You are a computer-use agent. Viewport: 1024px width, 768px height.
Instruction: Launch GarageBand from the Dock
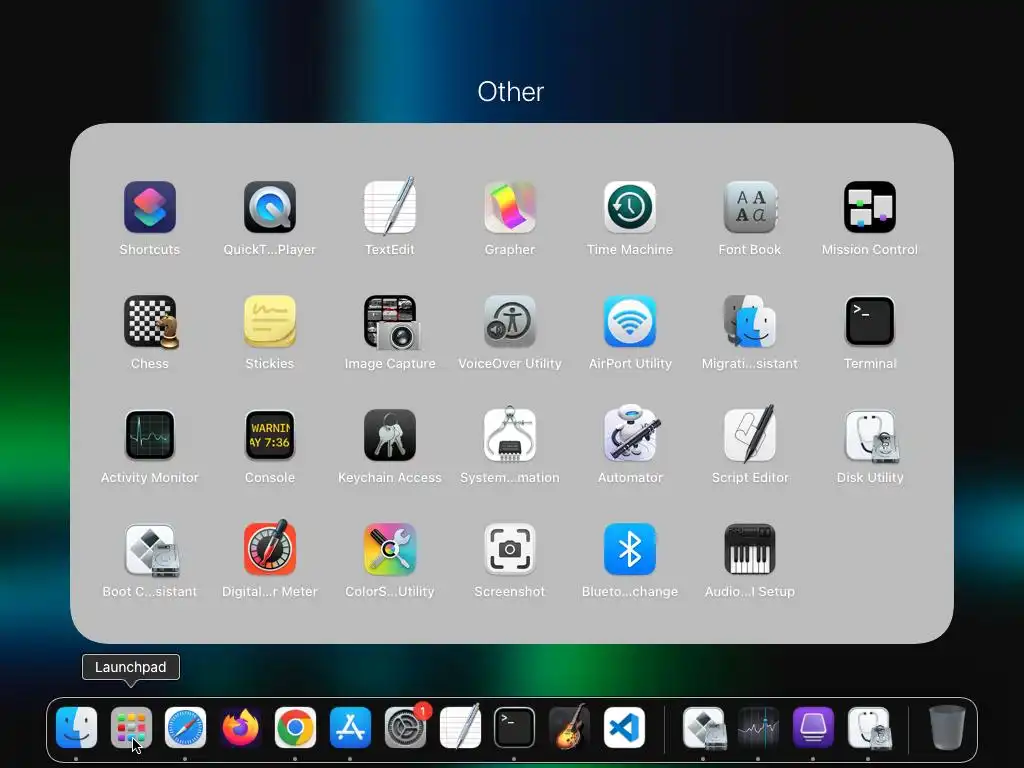pos(569,728)
